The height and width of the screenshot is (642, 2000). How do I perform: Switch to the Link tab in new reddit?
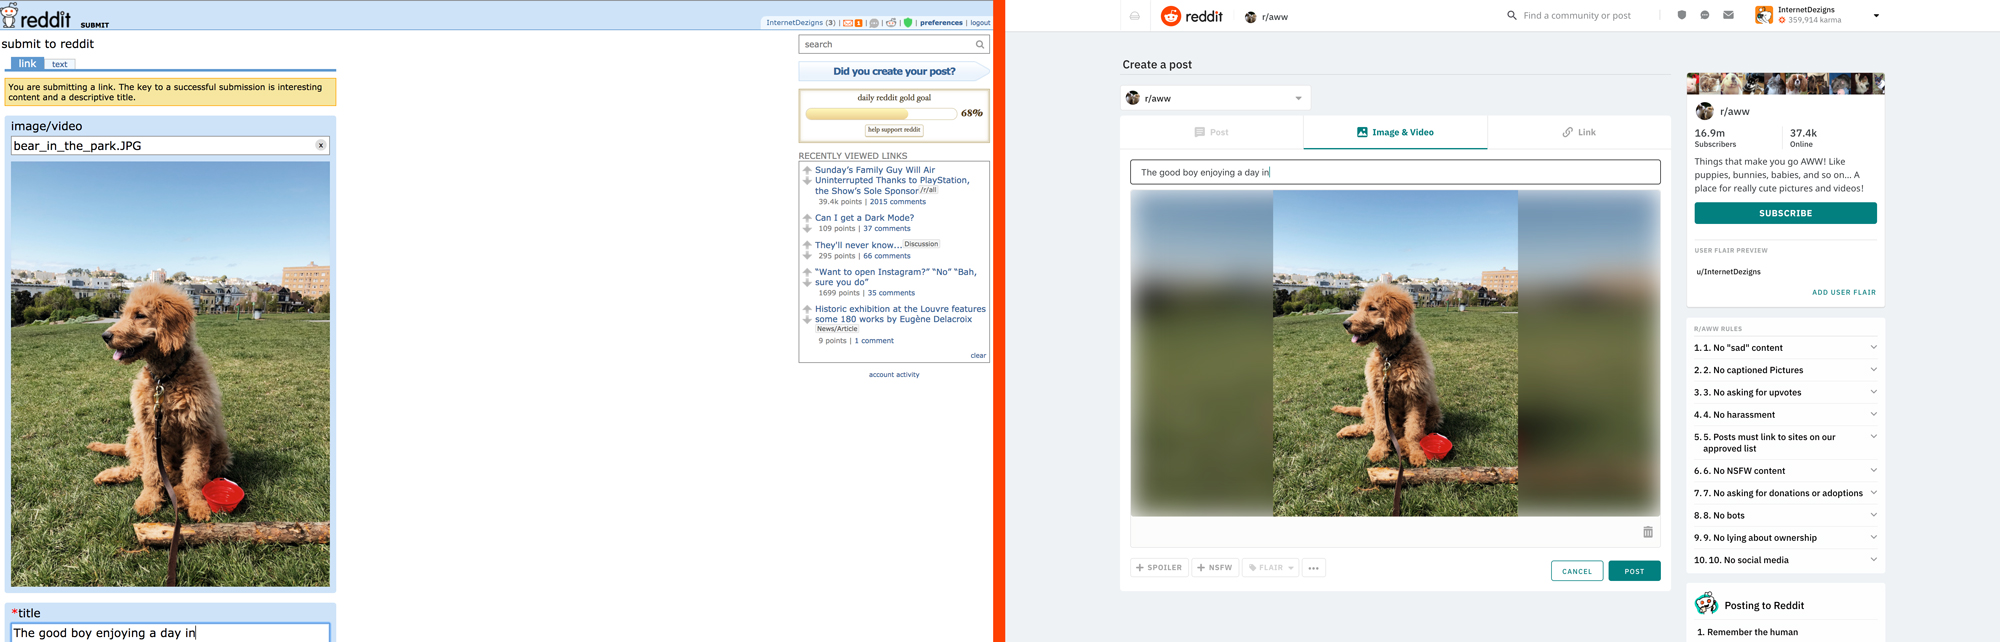(1579, 132)
